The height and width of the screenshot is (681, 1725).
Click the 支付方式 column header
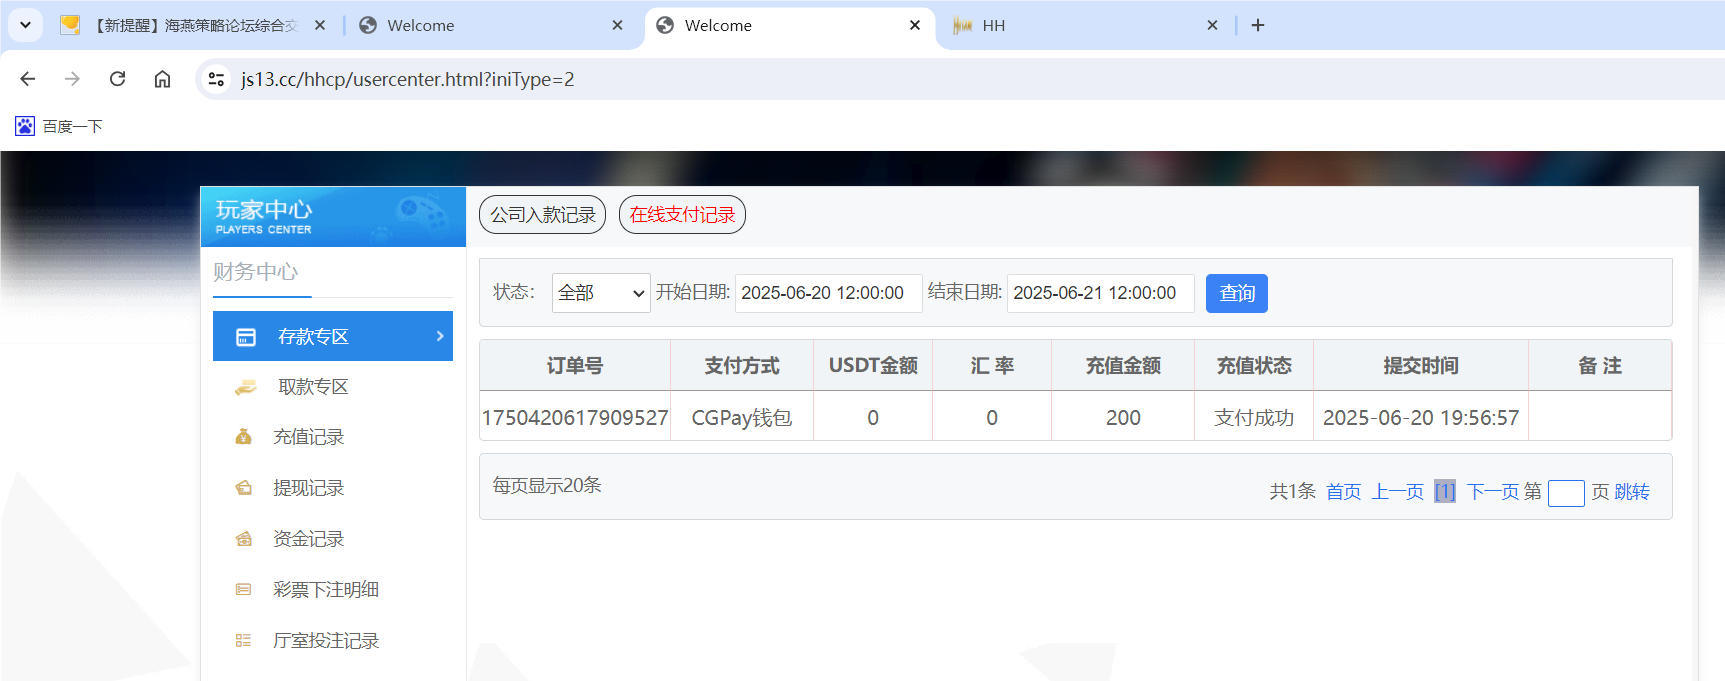742,366
